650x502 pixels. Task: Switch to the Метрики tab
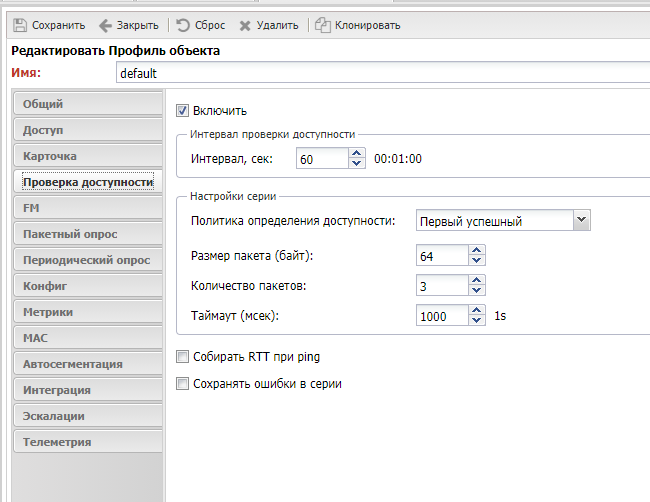coord(88,312)
